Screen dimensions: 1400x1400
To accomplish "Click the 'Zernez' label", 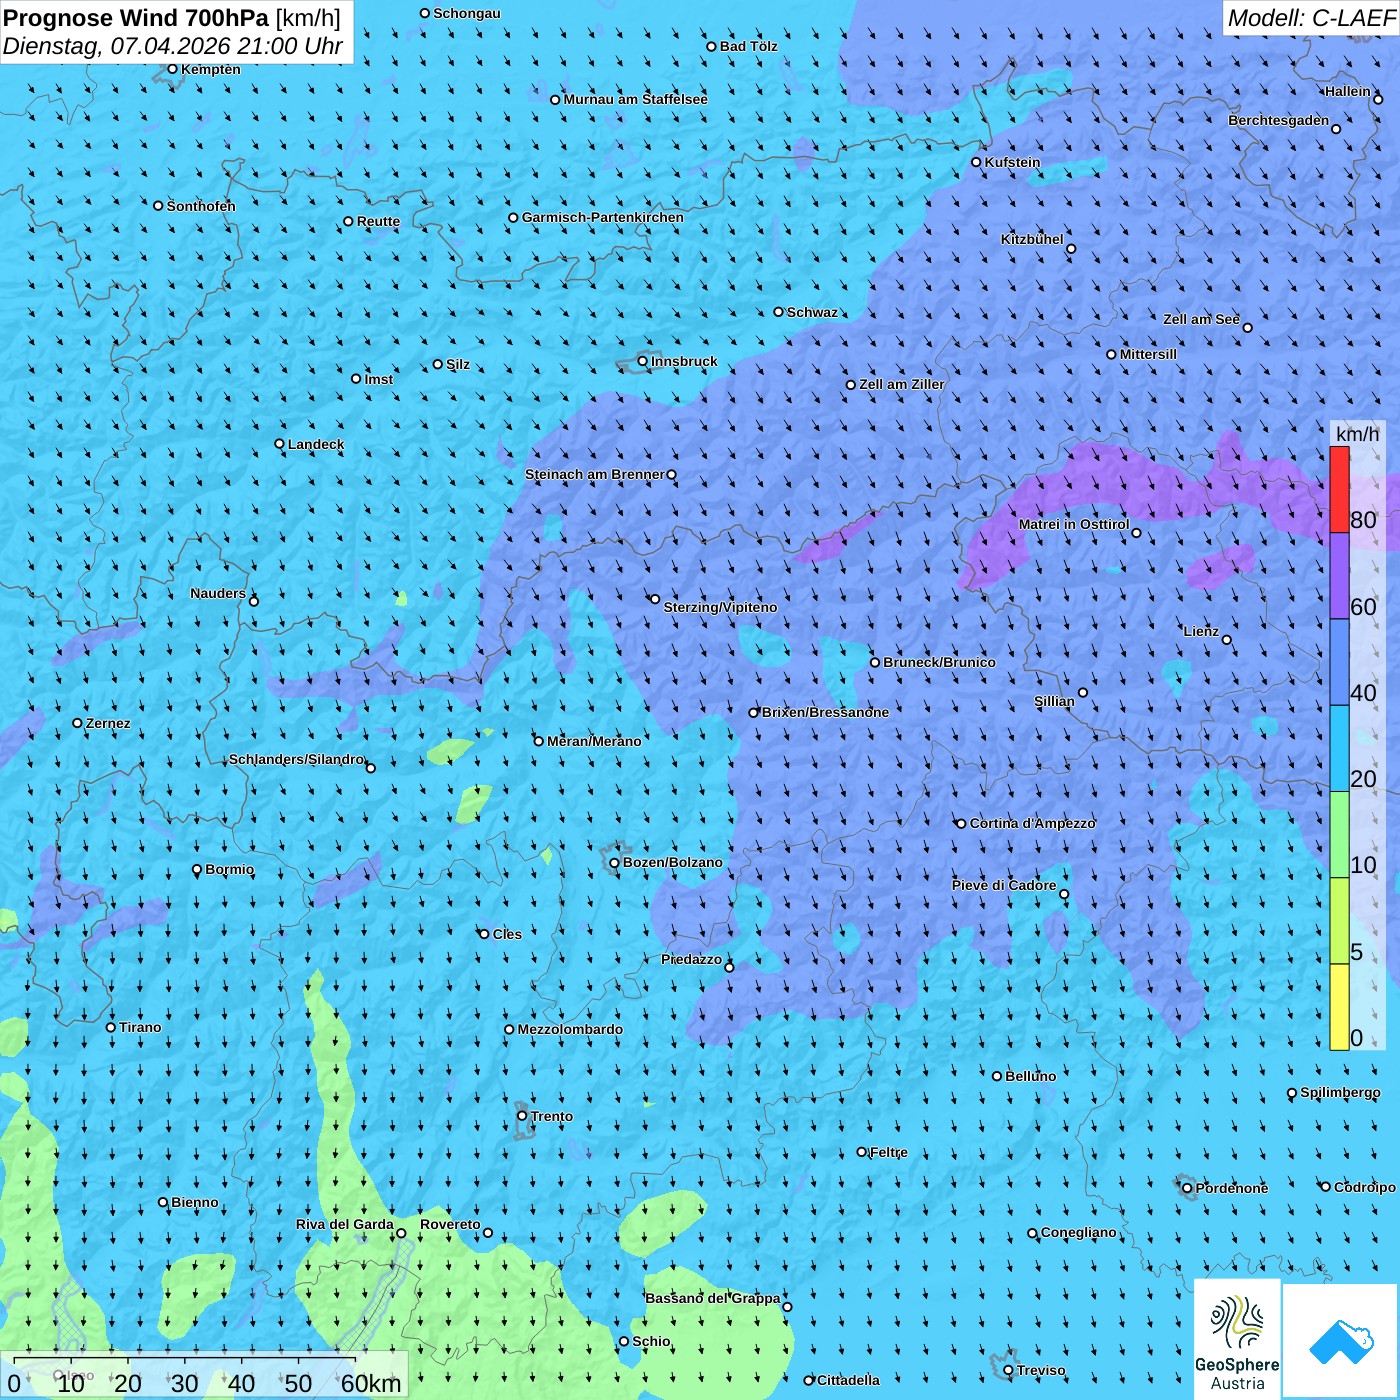I will point(108,723).
